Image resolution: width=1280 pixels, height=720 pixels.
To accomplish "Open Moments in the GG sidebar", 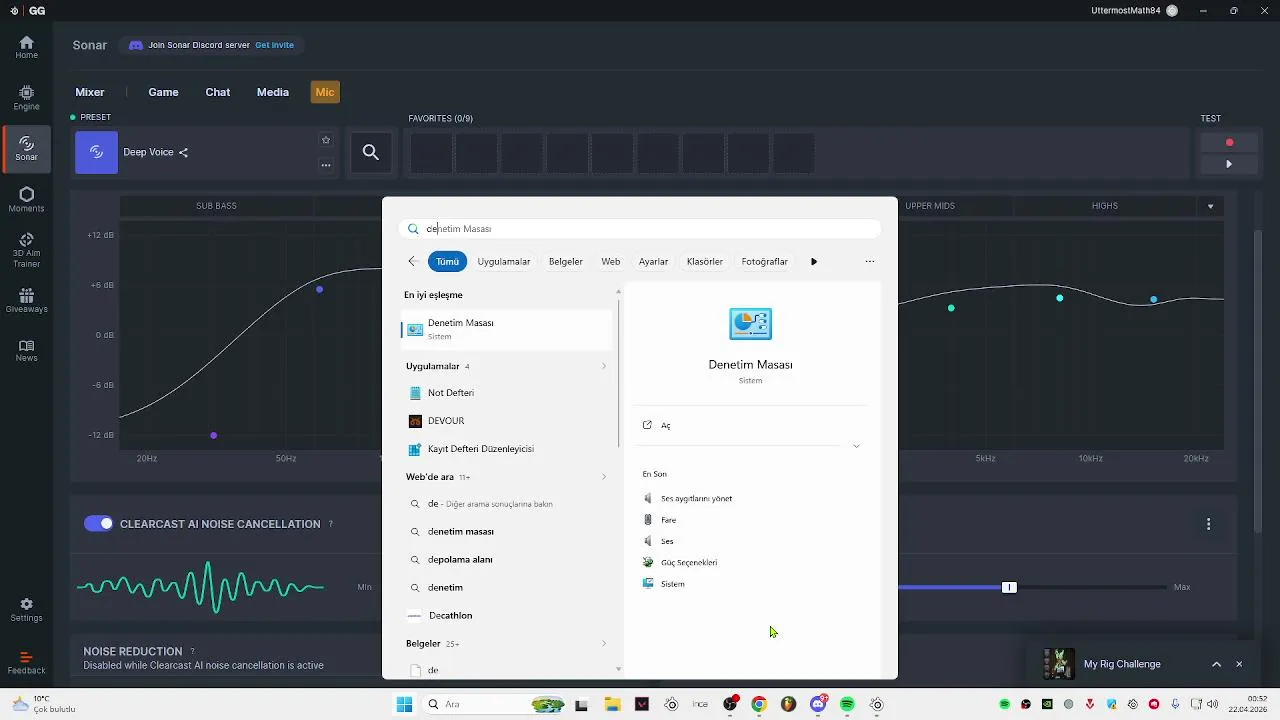I will (26, 200).
